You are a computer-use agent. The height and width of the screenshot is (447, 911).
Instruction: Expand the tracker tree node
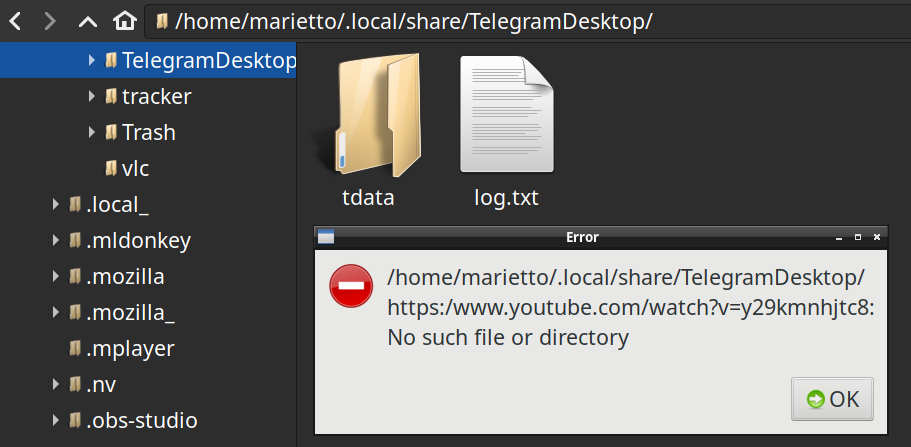click(92, 96)
